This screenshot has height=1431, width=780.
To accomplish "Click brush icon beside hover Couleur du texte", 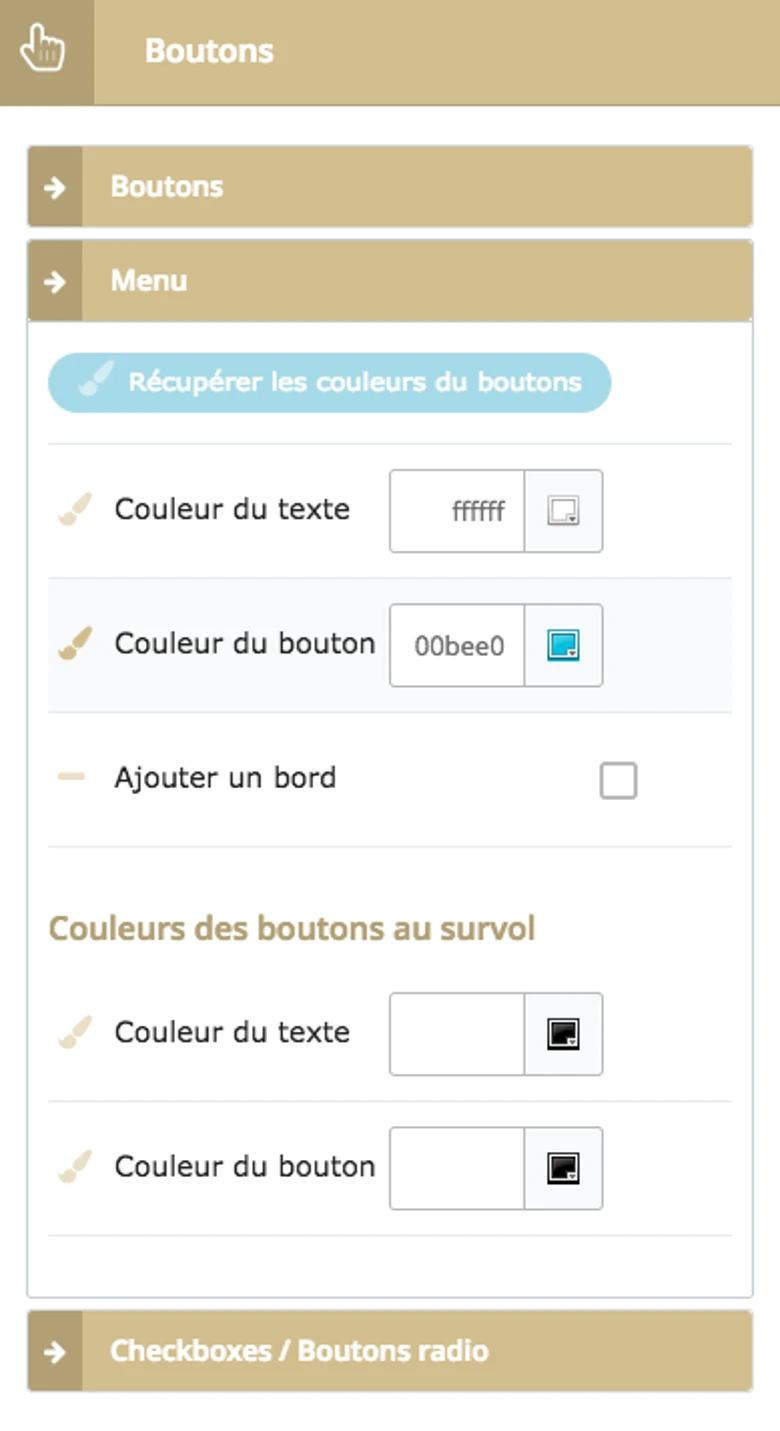I will pos(75,1032).
